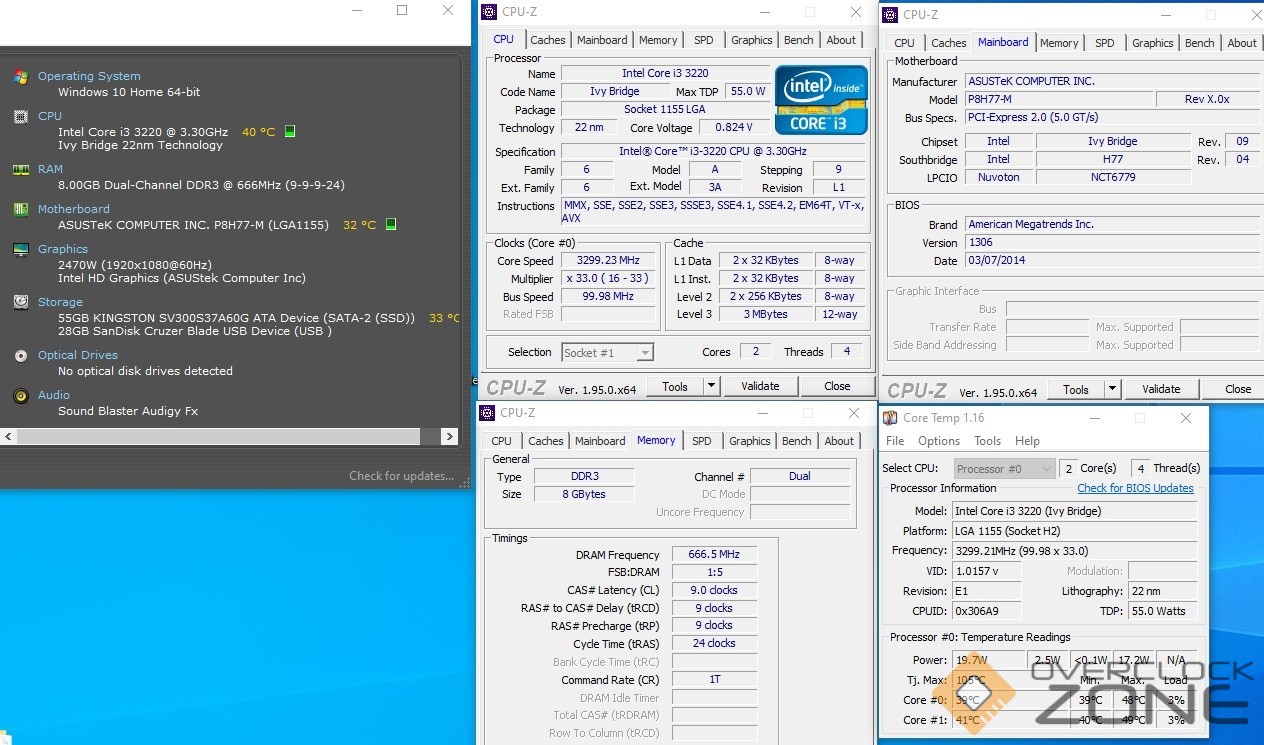The image size is (1264, 745).
Task: Click Validate in CPU-Z processor window
Action: [760, 386]
